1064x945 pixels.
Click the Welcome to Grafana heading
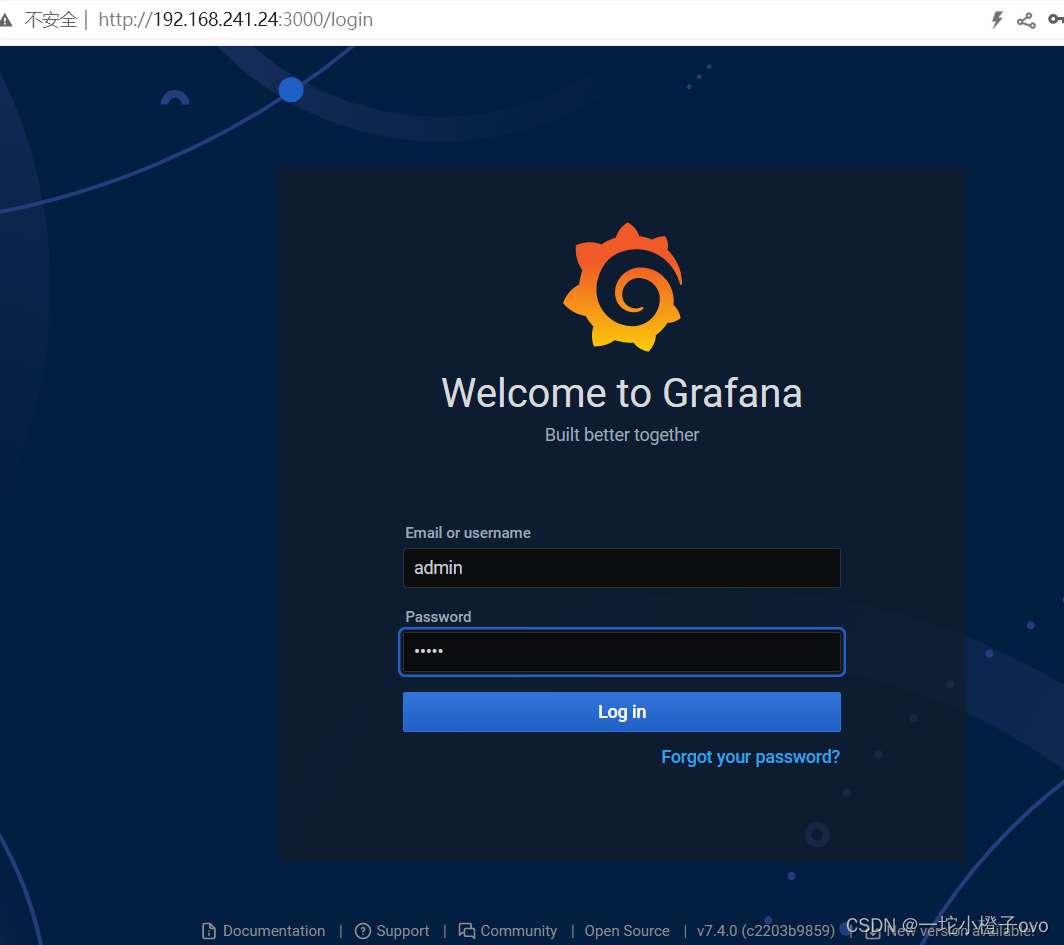coord(622,393)
